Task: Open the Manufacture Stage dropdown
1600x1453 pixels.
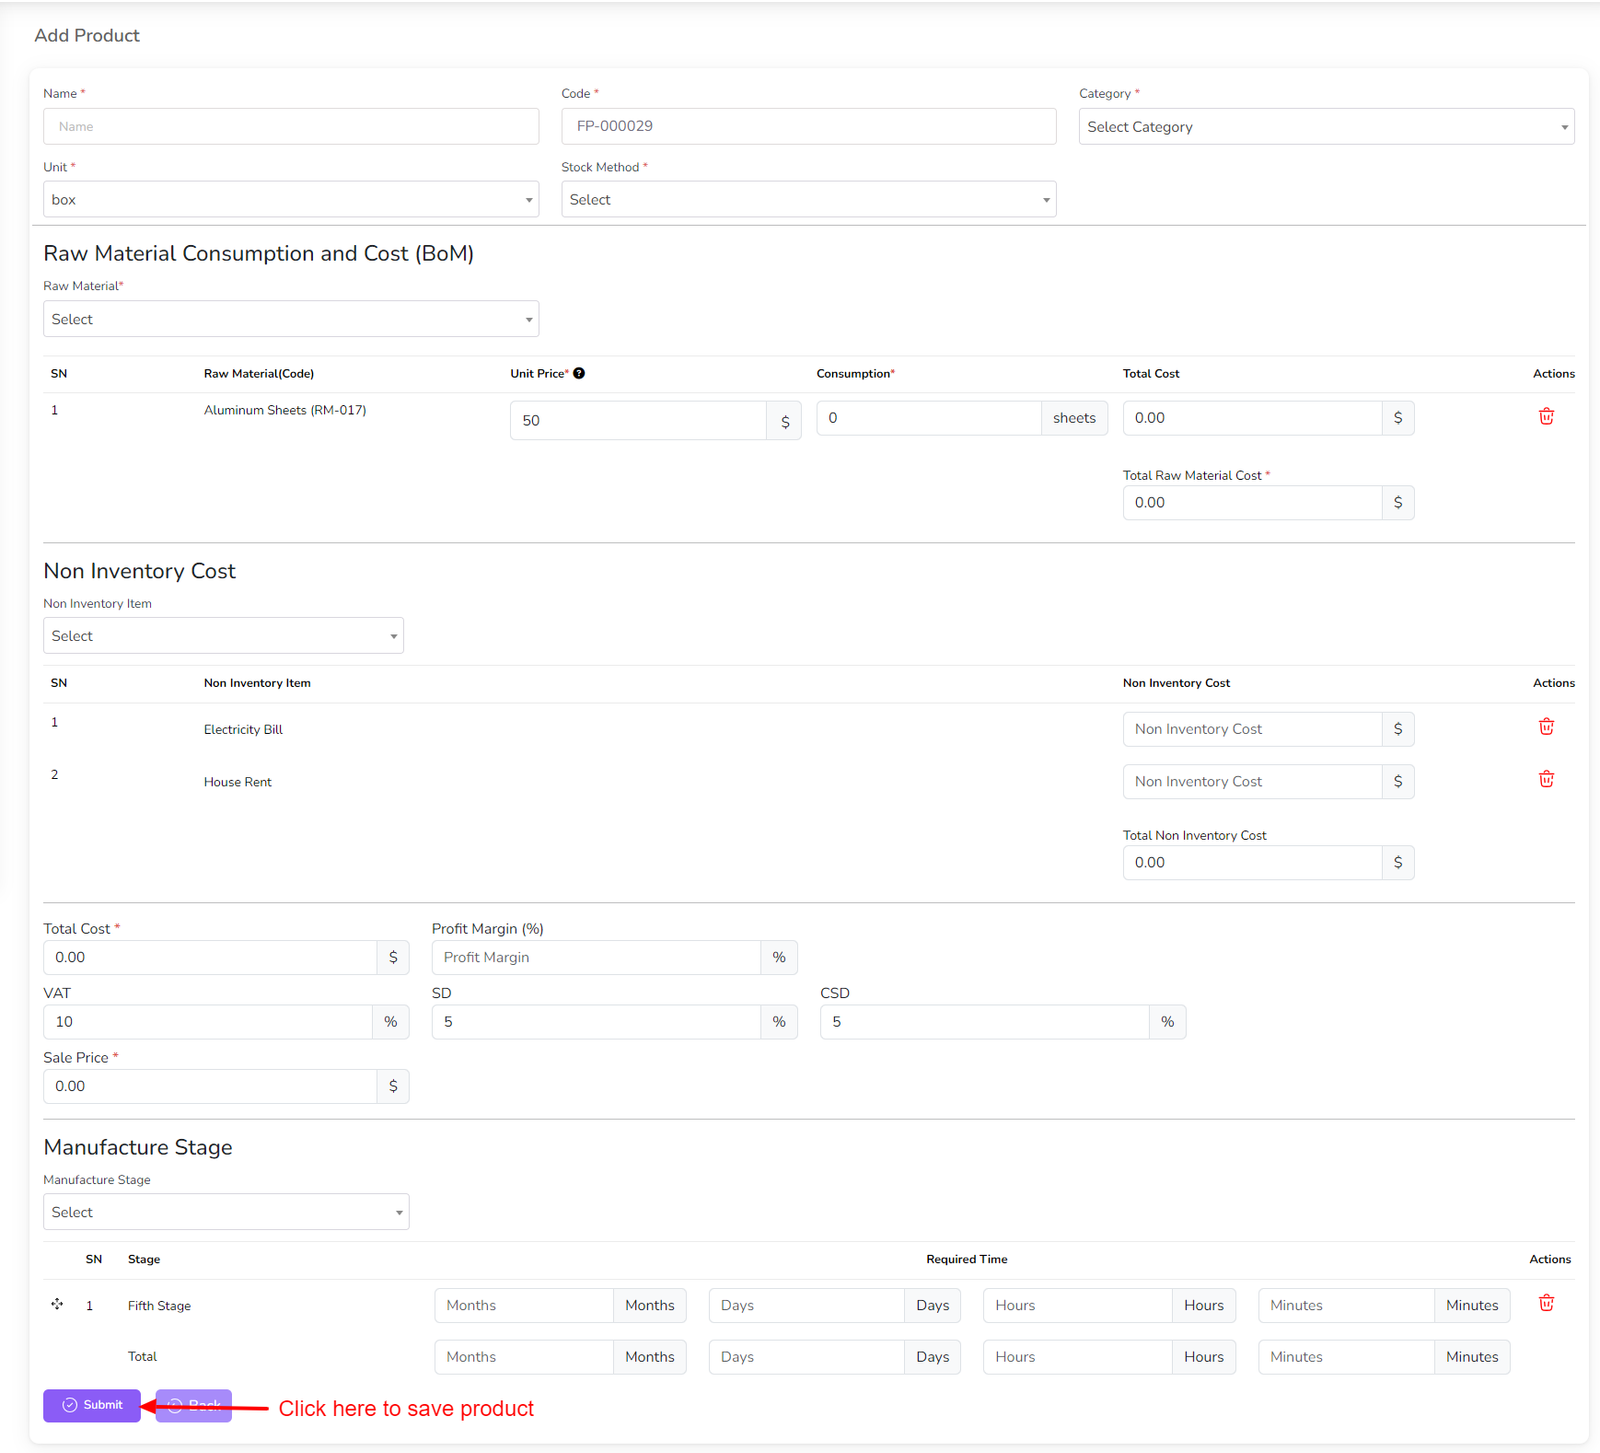Action: pyautogui.click(x=226, y=1212)
